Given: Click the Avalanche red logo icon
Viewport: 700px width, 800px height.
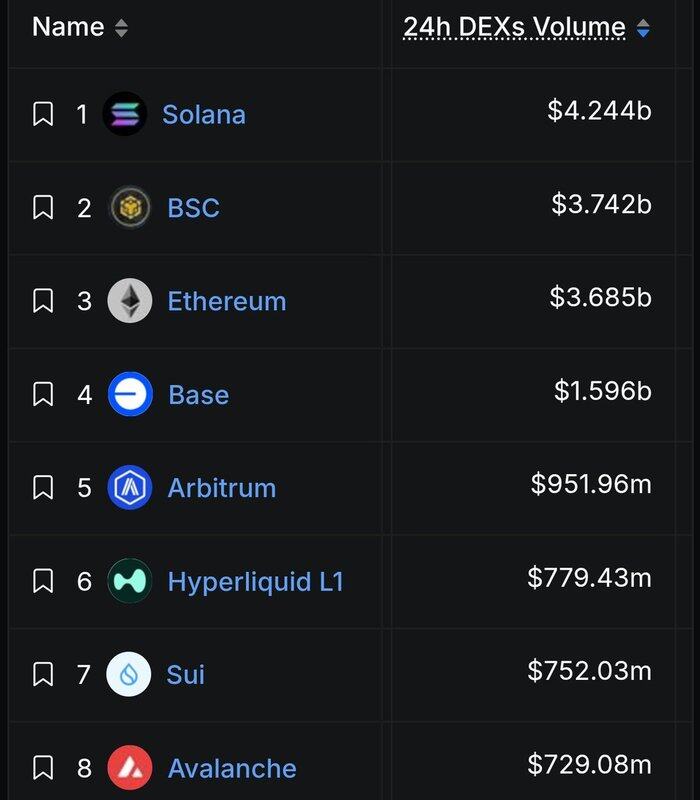Looking at the screenshot, I should pos(130,768).
